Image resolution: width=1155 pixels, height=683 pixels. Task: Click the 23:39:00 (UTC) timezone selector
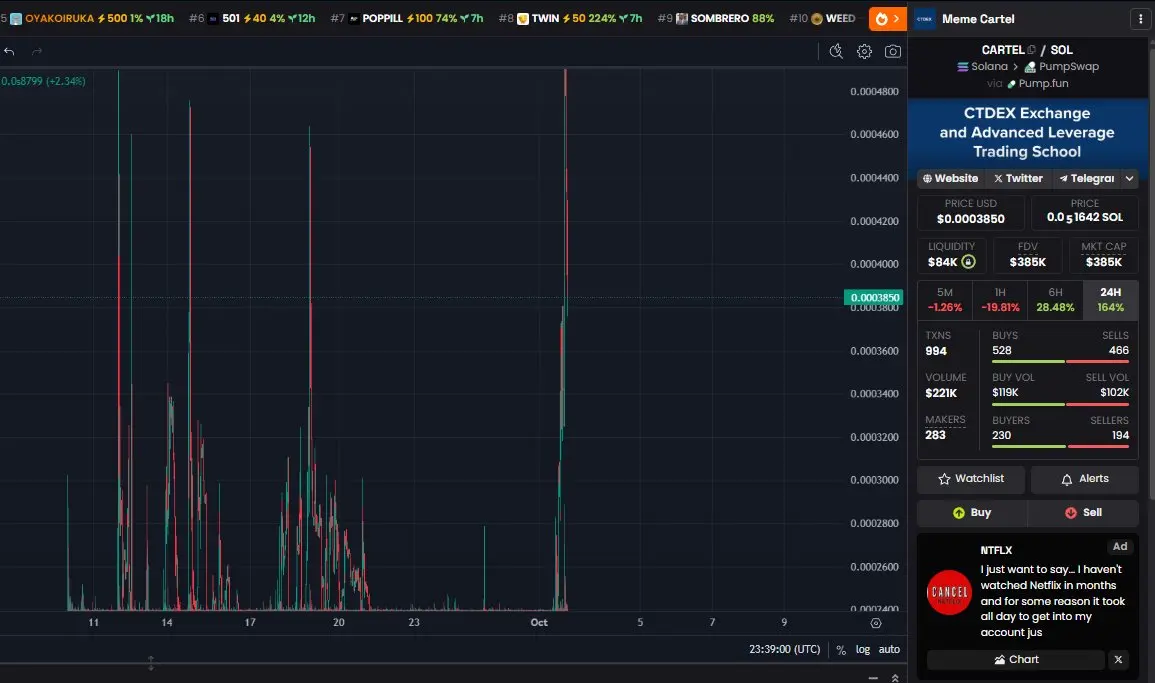click(x=784, y=649)
